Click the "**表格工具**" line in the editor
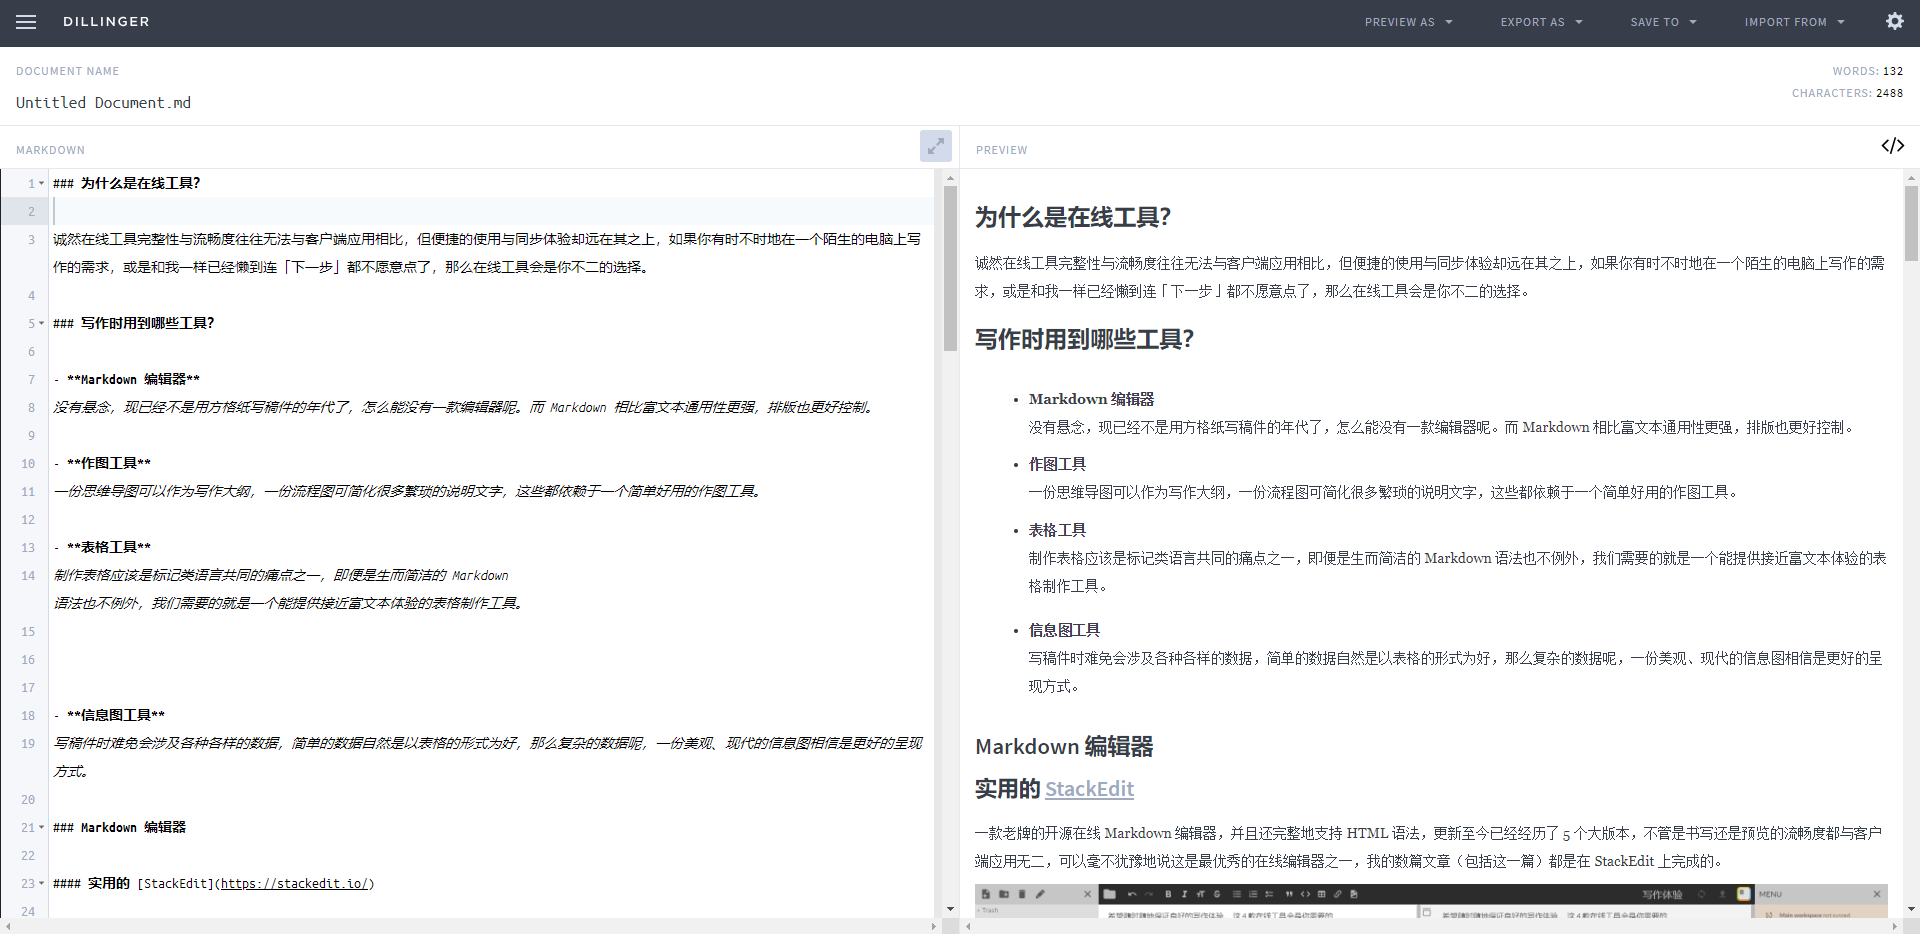 (x=102, y=547)
